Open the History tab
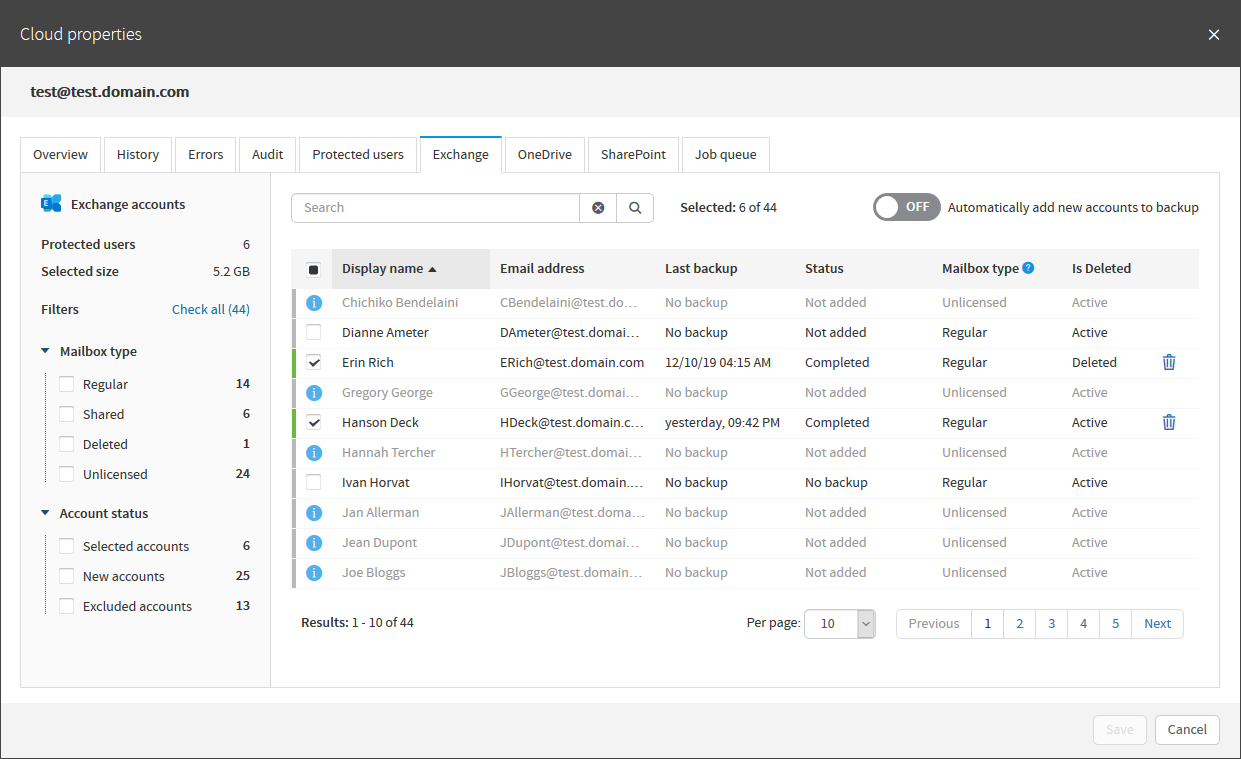 coord(138,155)
